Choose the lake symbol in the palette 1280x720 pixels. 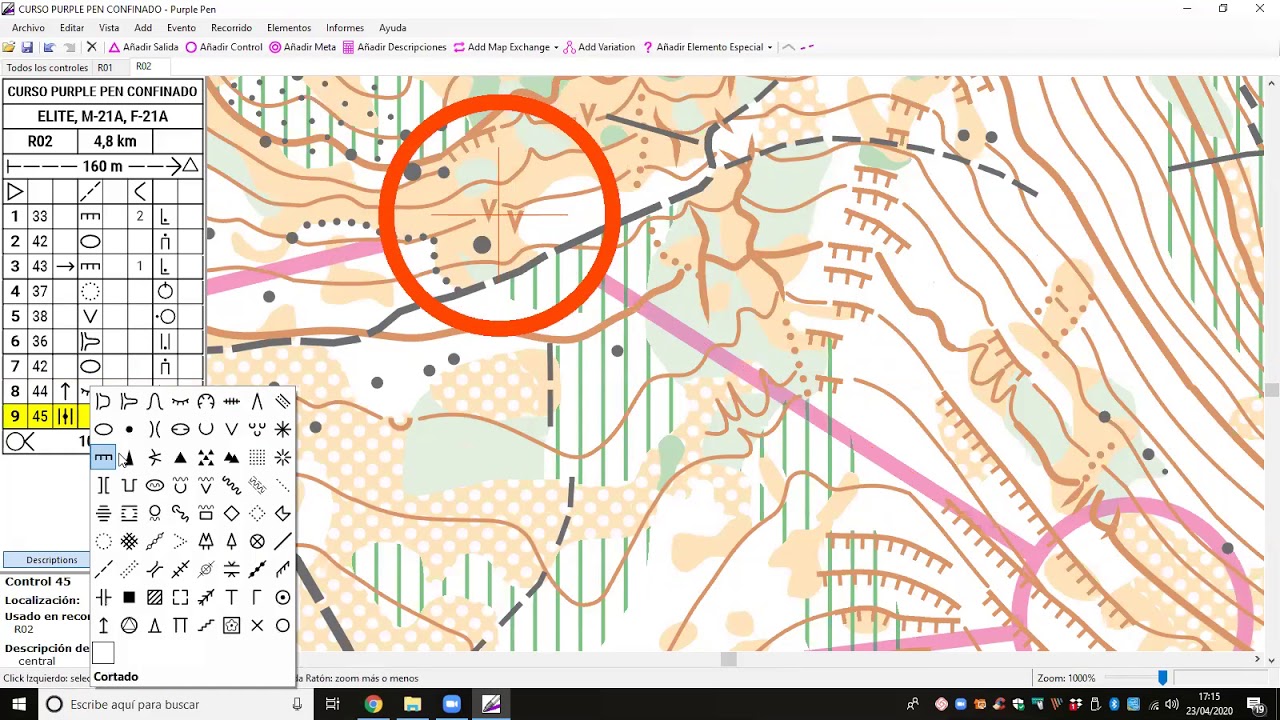pyautogui.click(x=155, y=485)
